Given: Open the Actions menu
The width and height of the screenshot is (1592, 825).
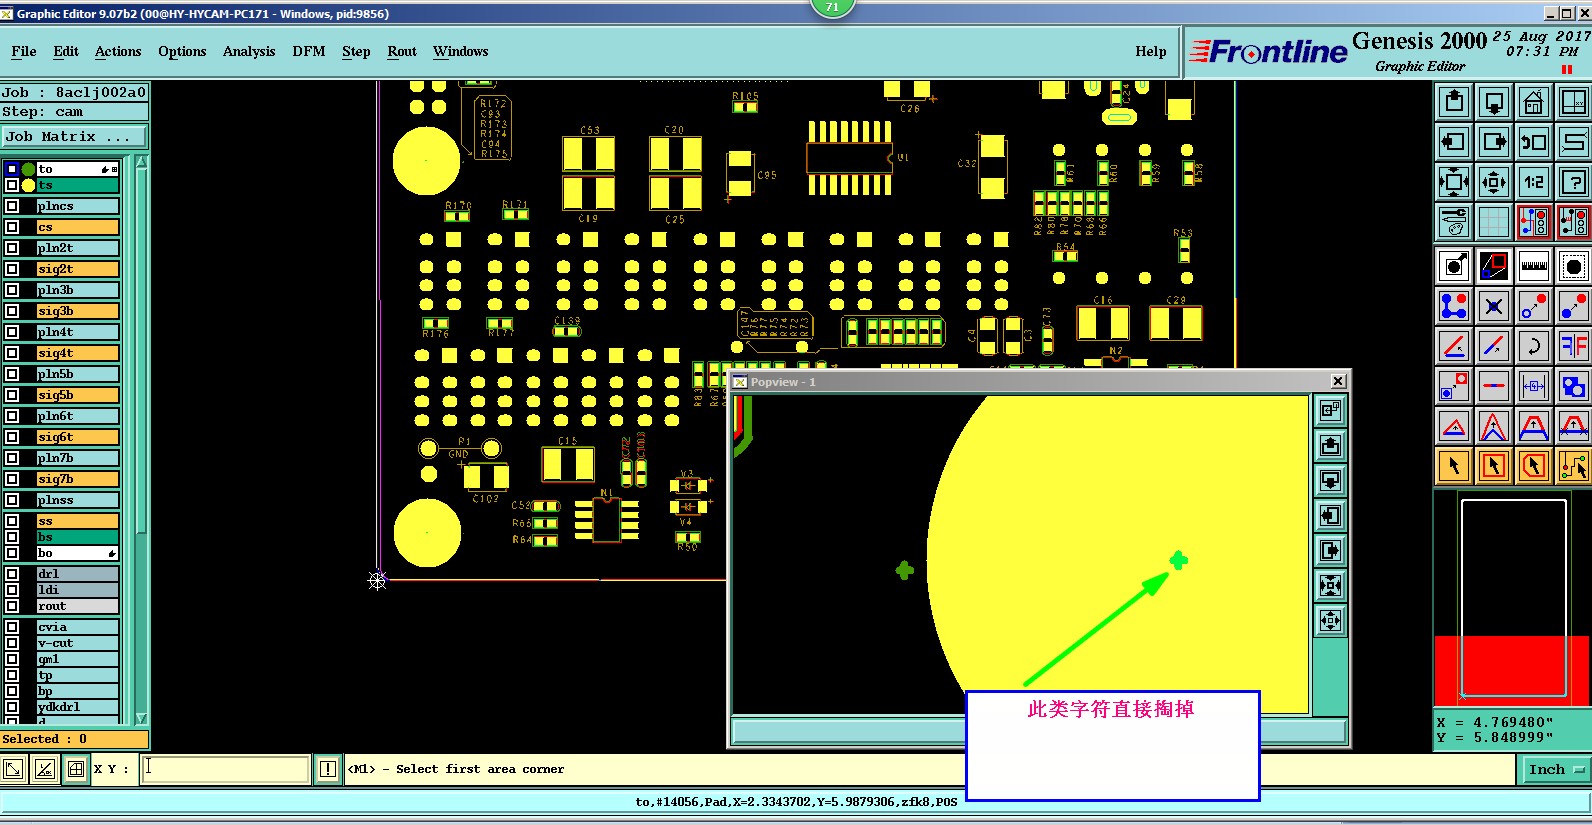Looking at the screenshot, I should click(x=118, y=51).
